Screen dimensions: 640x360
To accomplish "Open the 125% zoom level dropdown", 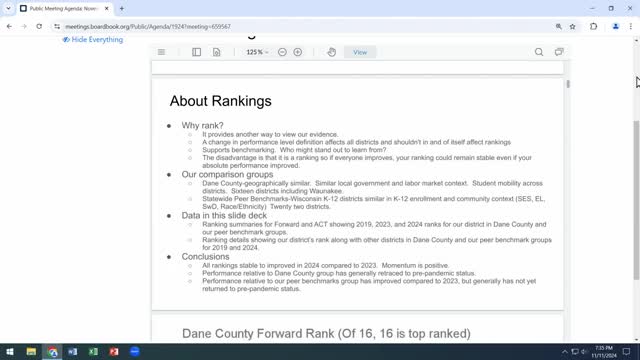I will pos(257,52).
